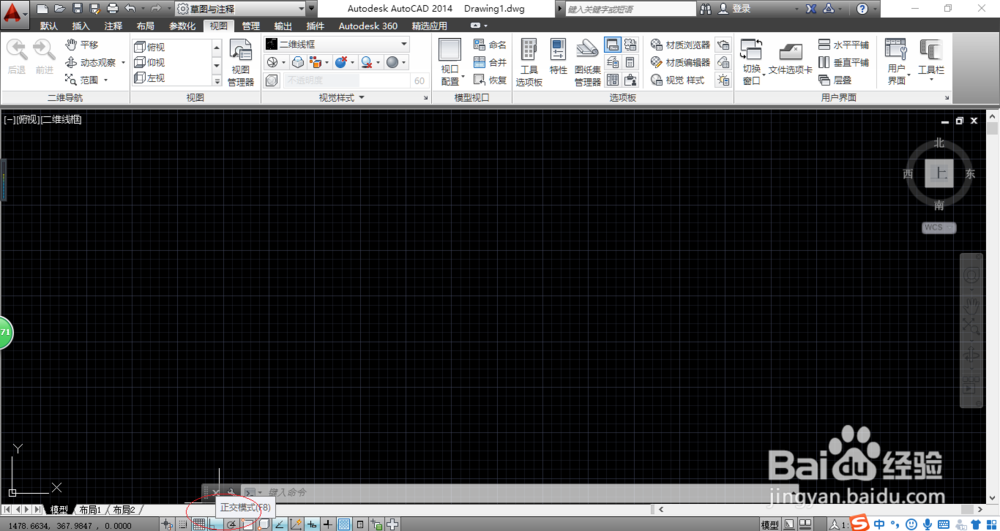Open the 工具选项板 tool palettes
This screenshot has width=1000, height=531.
pyautogui.click(x=529, y=62)
